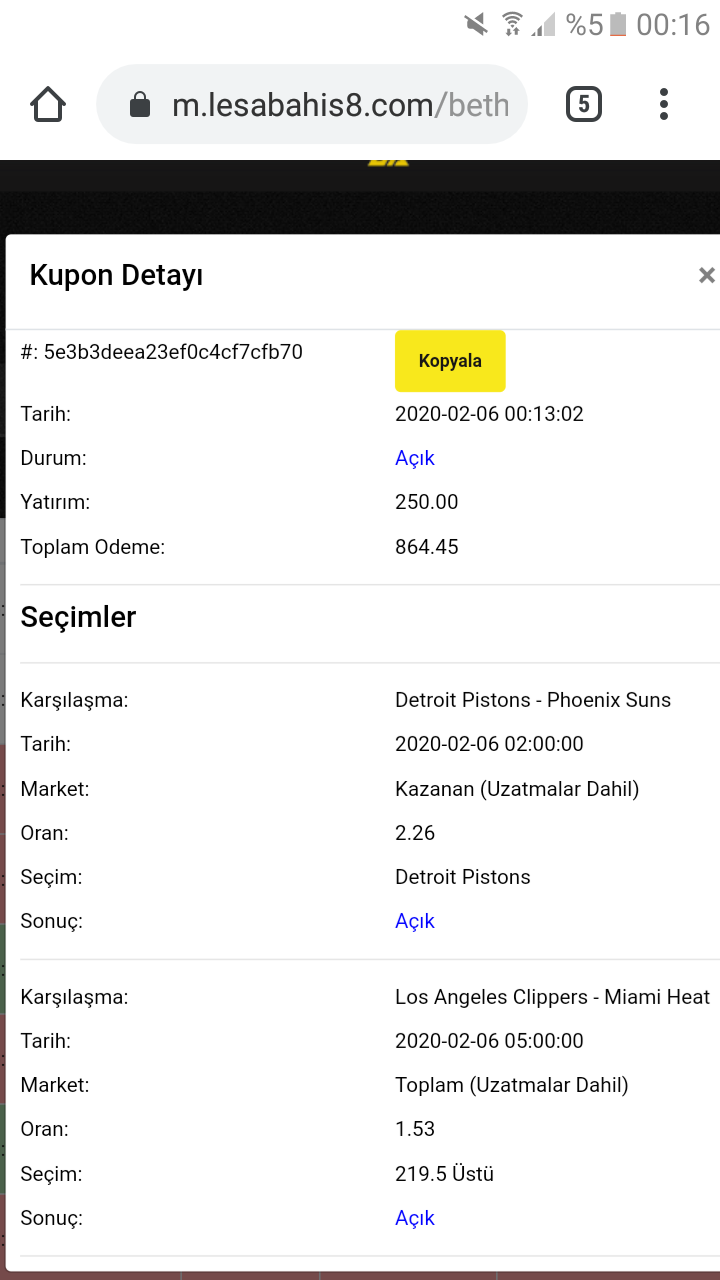Tap the Seçimler section heading
This screenshot has width=720, height=1280.
coord(78,617)
